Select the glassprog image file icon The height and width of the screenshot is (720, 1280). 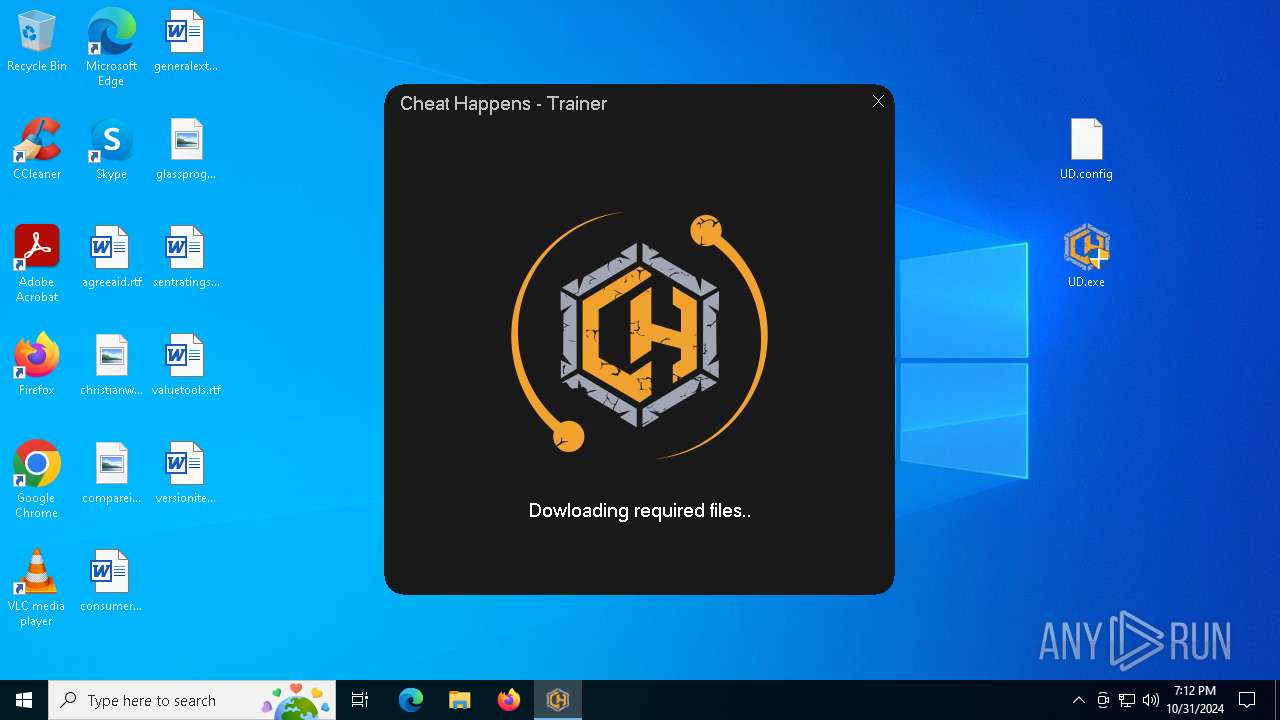click(x=185, y=150)
